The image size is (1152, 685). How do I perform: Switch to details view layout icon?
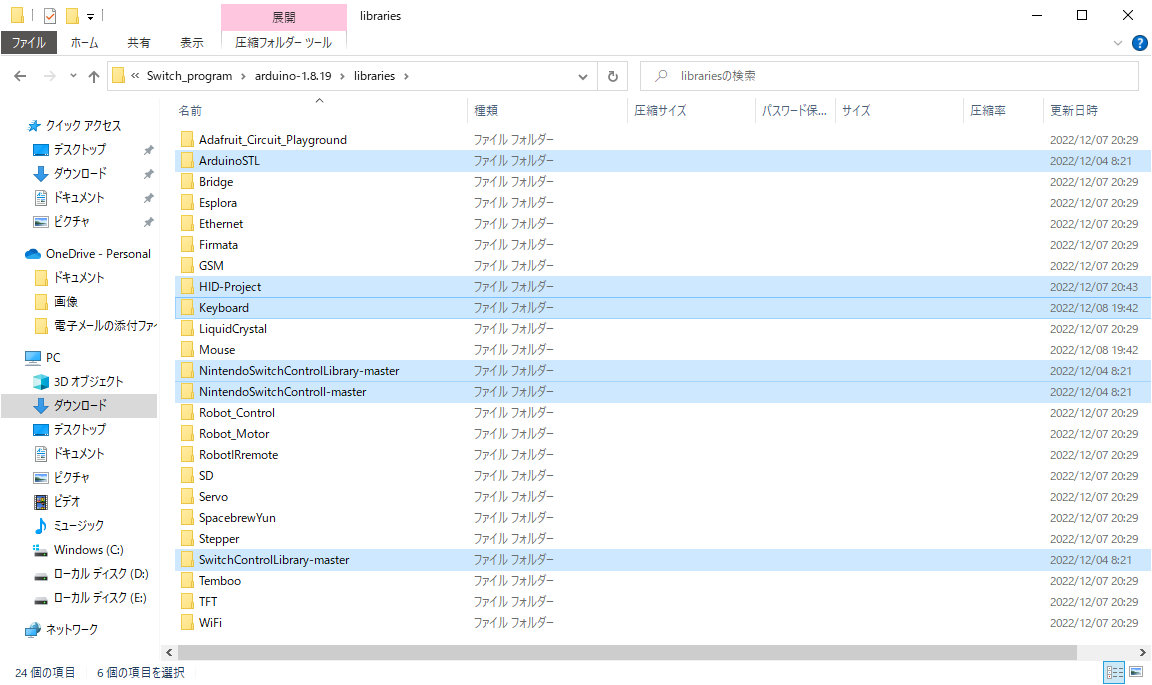pyautogui.click(x=1115, y=672)
